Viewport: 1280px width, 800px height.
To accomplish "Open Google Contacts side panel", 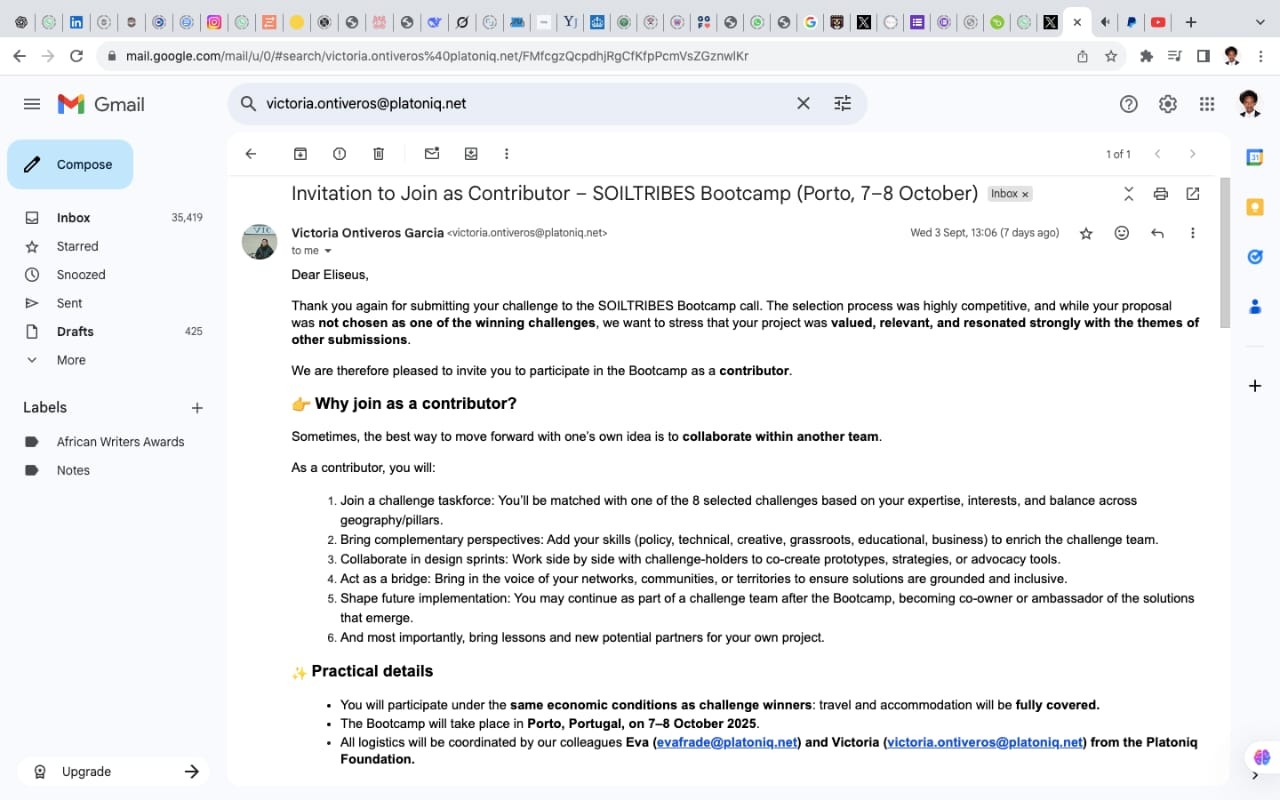I will pos(1255,307).
